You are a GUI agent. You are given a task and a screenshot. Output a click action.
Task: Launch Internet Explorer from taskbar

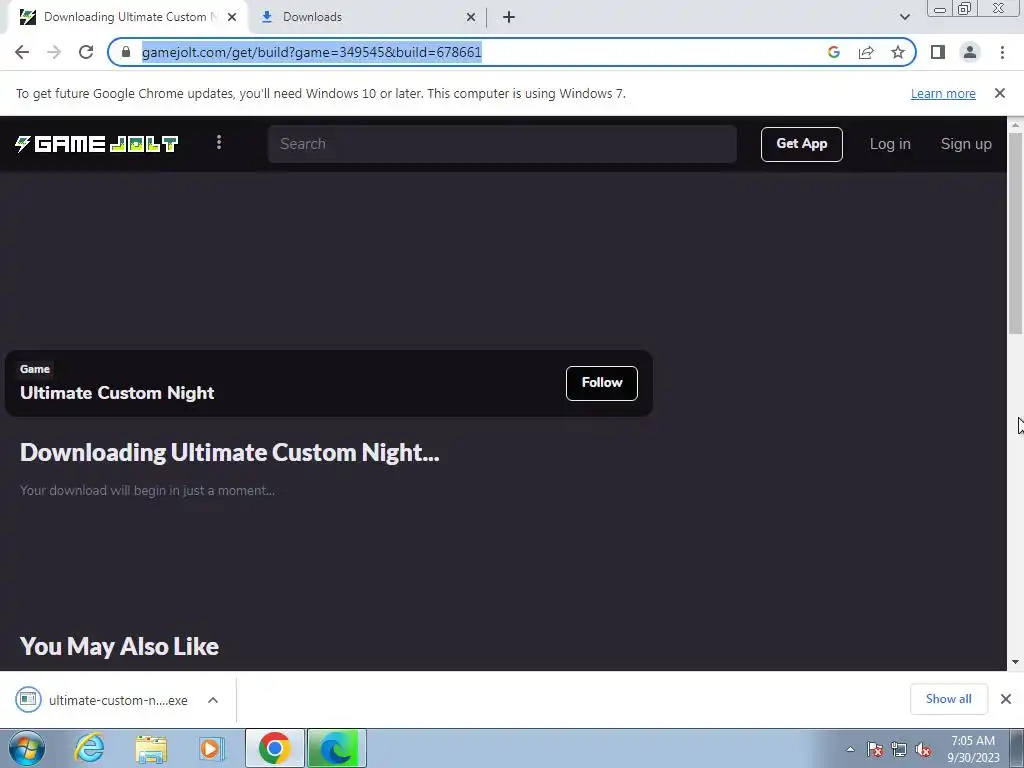tap(89, 748)
